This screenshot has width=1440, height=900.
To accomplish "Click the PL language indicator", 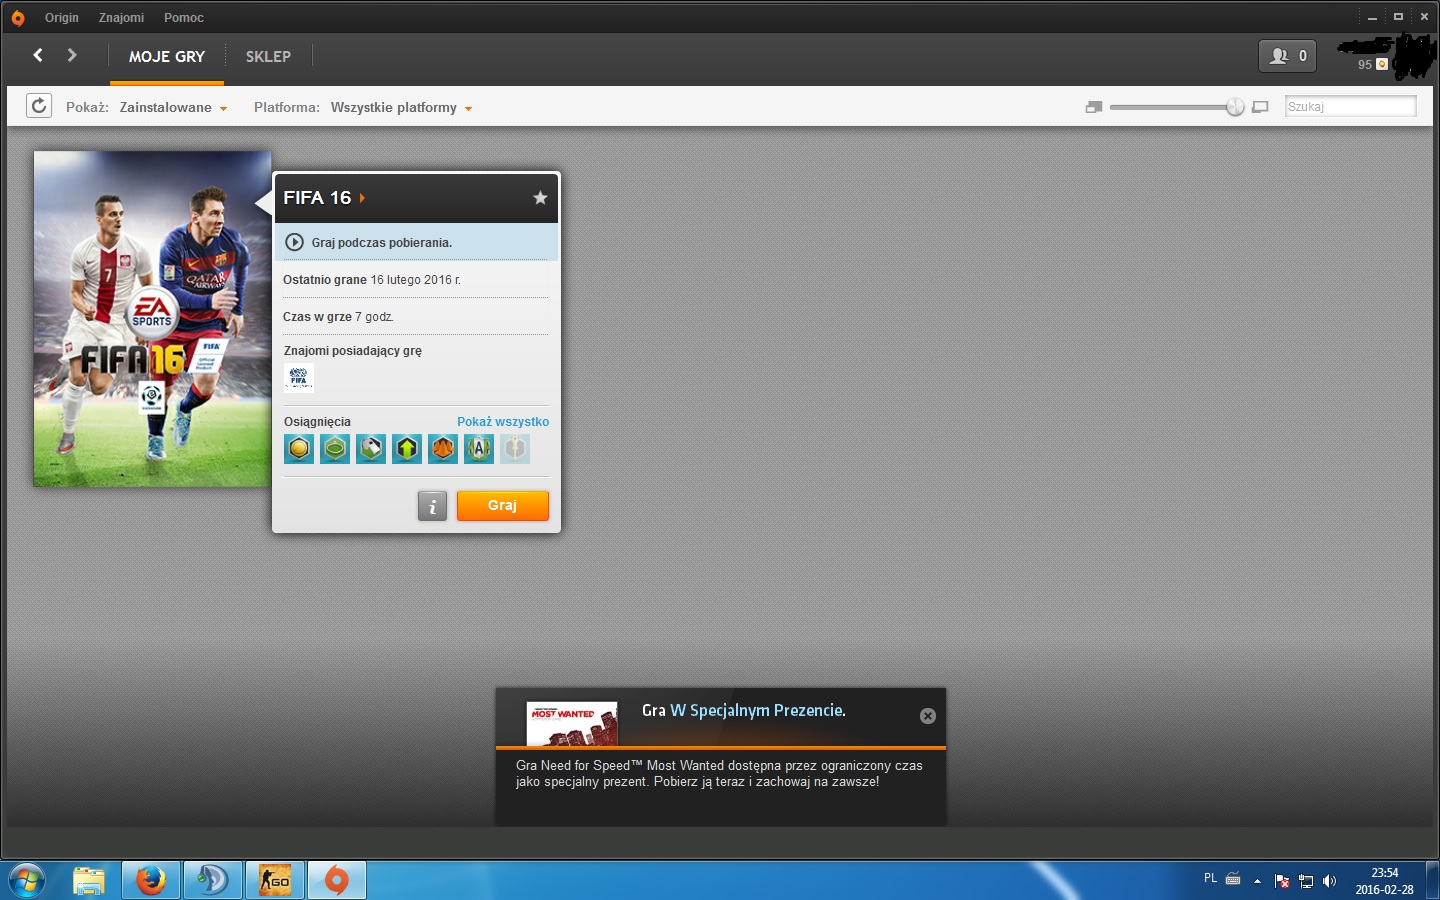I will point(1210,878).
